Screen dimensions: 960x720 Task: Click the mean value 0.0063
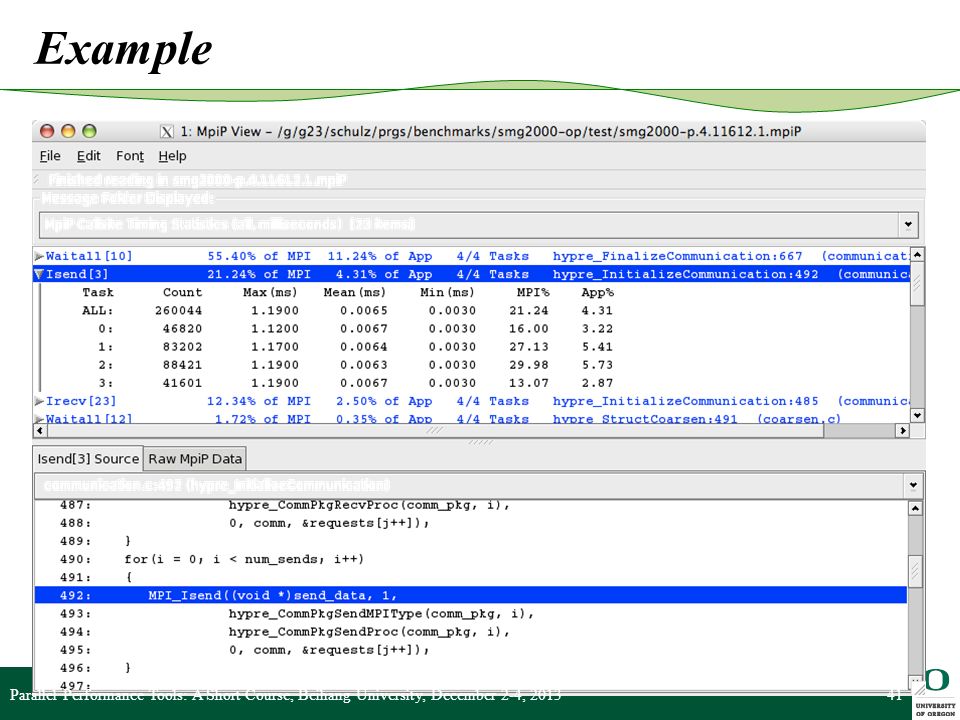coord(364,365)
